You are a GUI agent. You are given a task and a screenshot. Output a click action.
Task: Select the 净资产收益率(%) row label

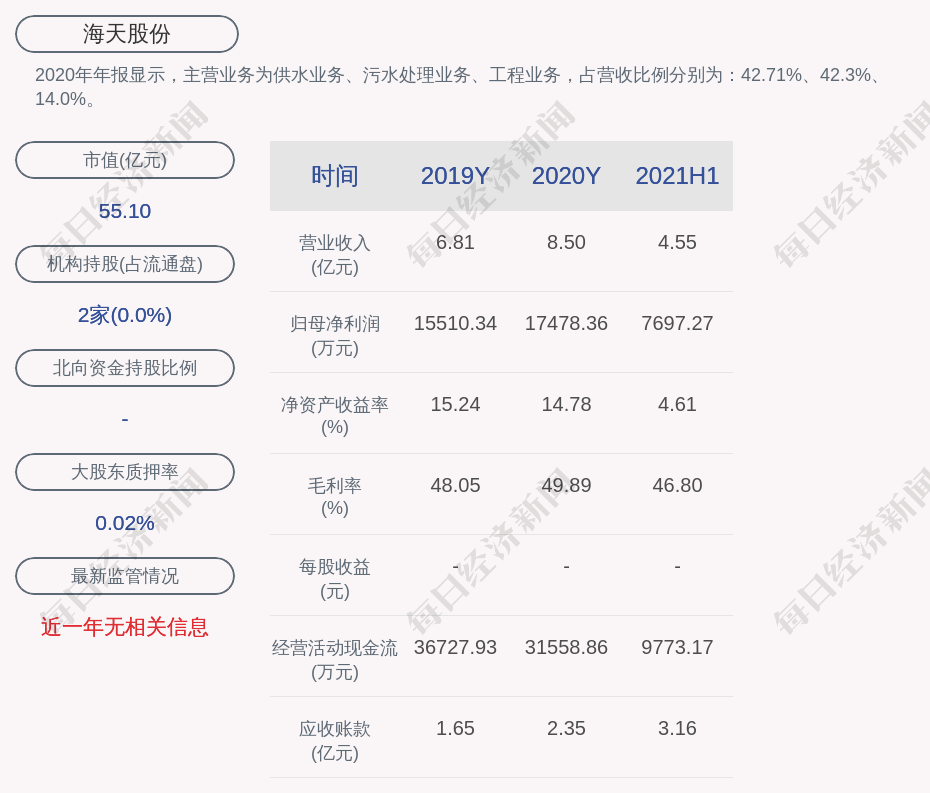pyautogui.click(x=335, y=416)
